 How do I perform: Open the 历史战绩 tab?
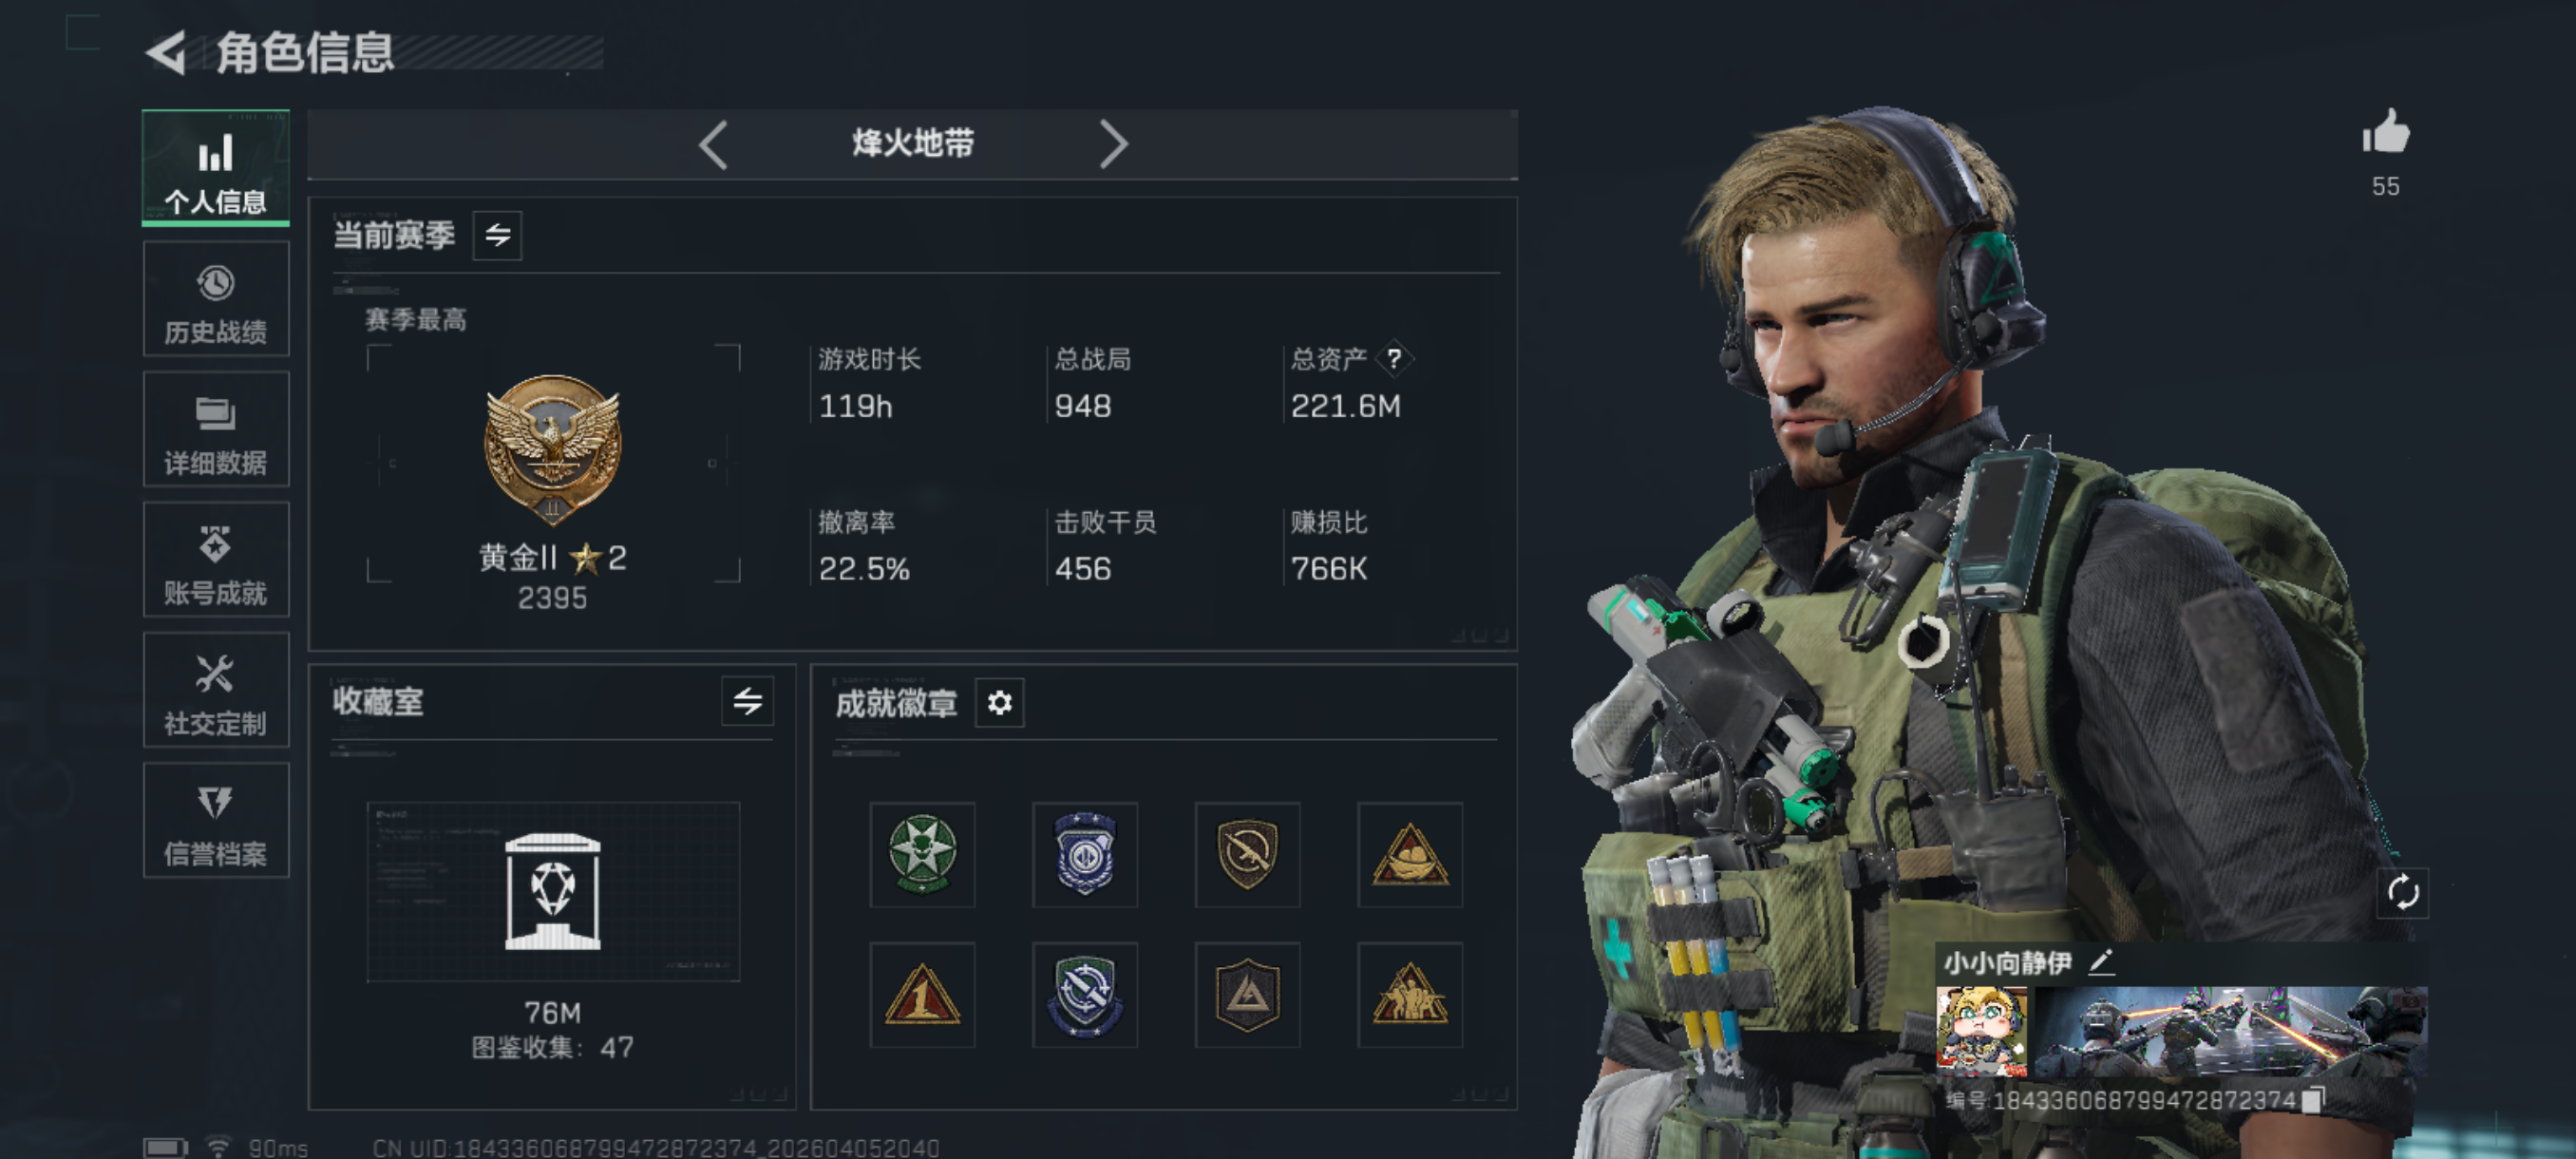click(x=216, y=299)
